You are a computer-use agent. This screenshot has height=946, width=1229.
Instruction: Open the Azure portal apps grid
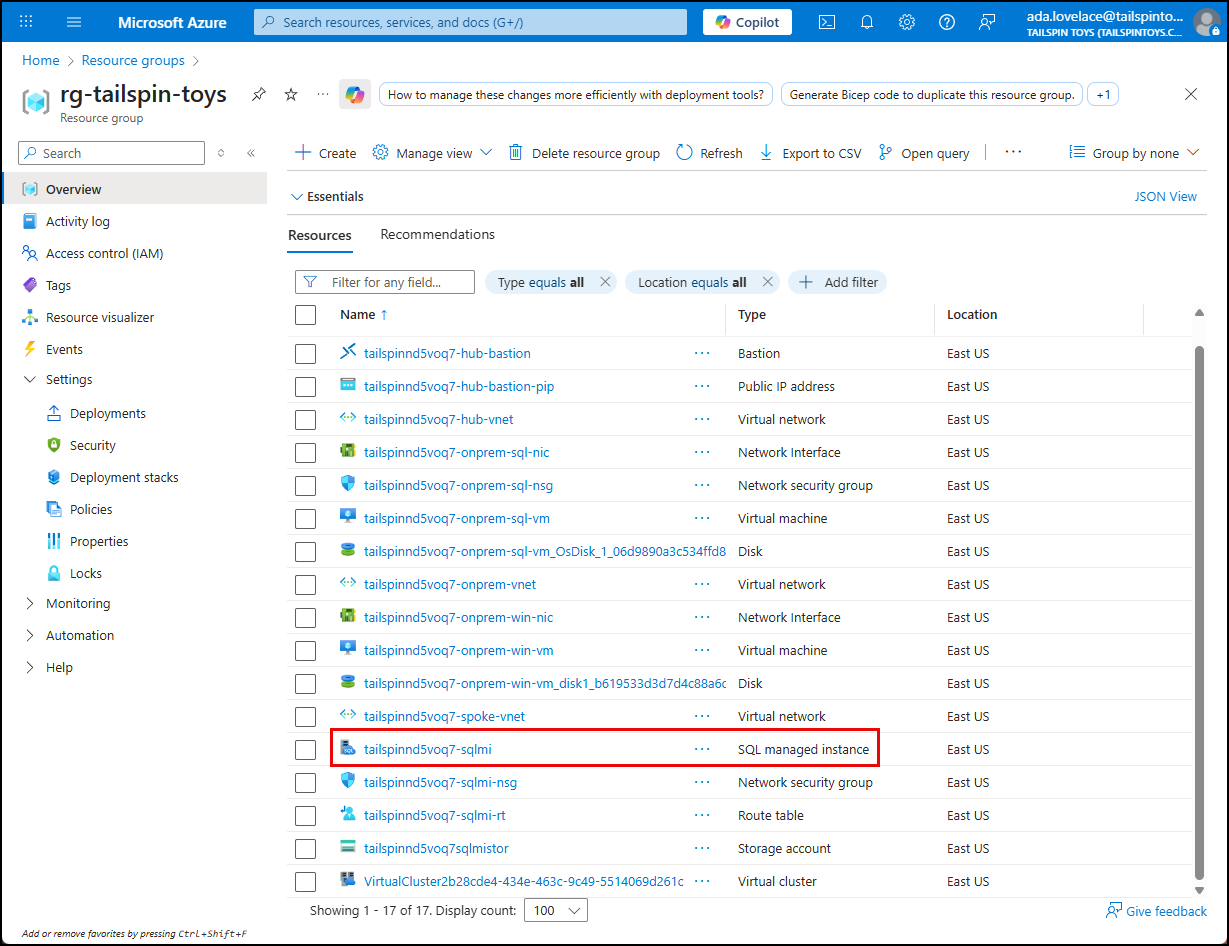pos(26,21)
